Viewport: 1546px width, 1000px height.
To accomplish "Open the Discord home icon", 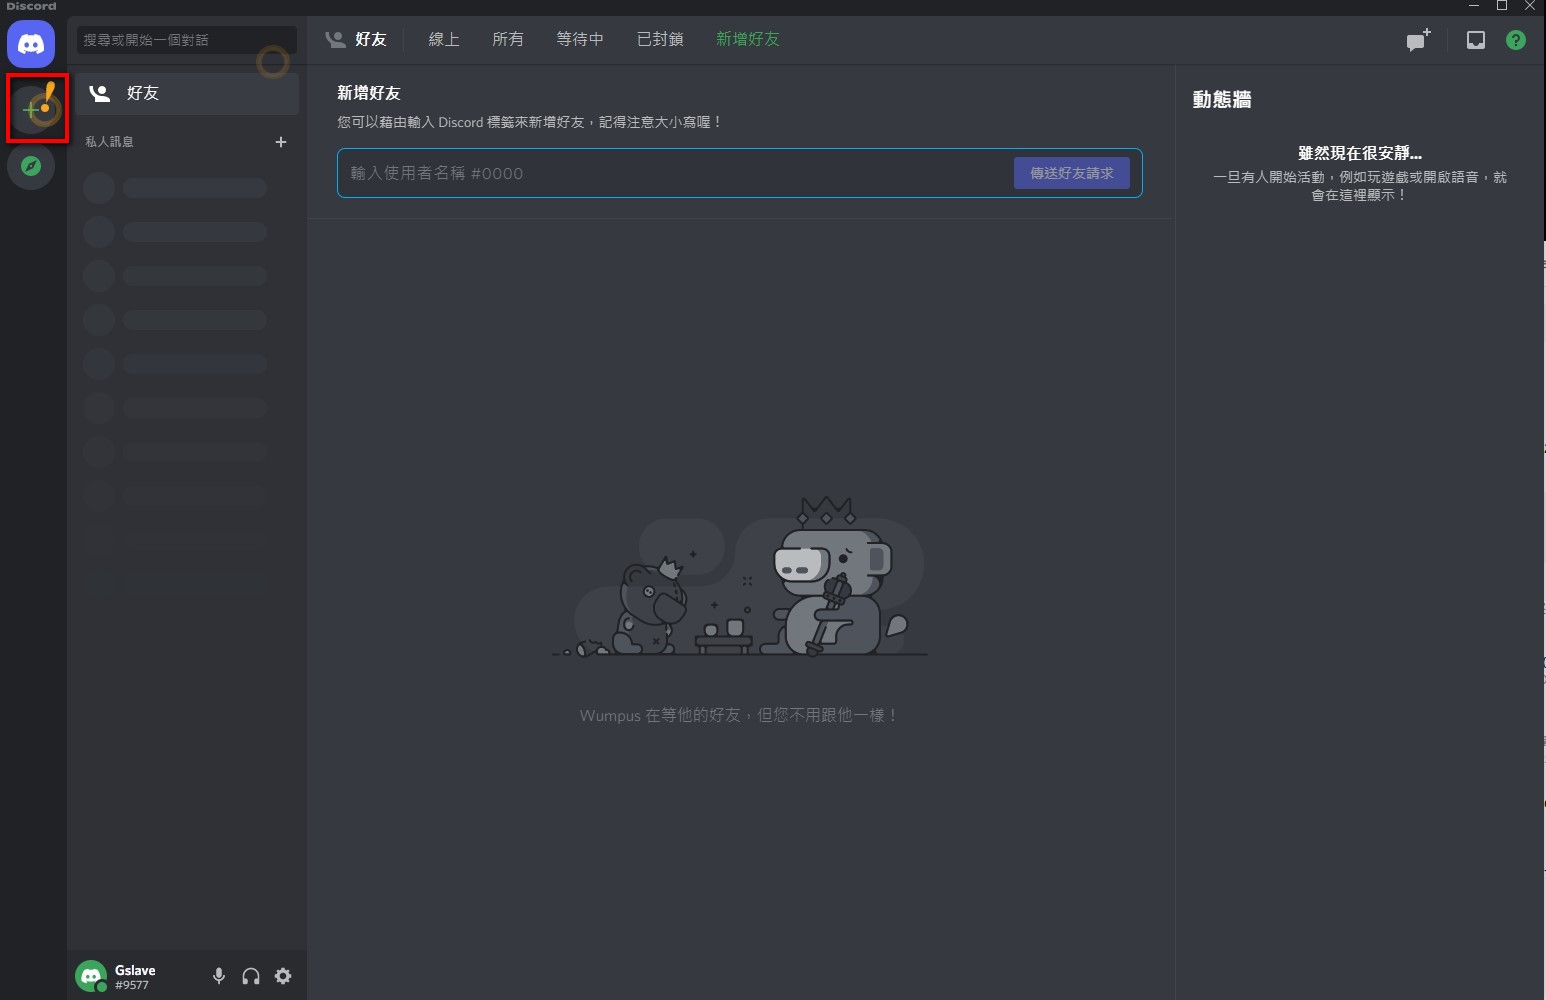I will [x=31, y=44].
